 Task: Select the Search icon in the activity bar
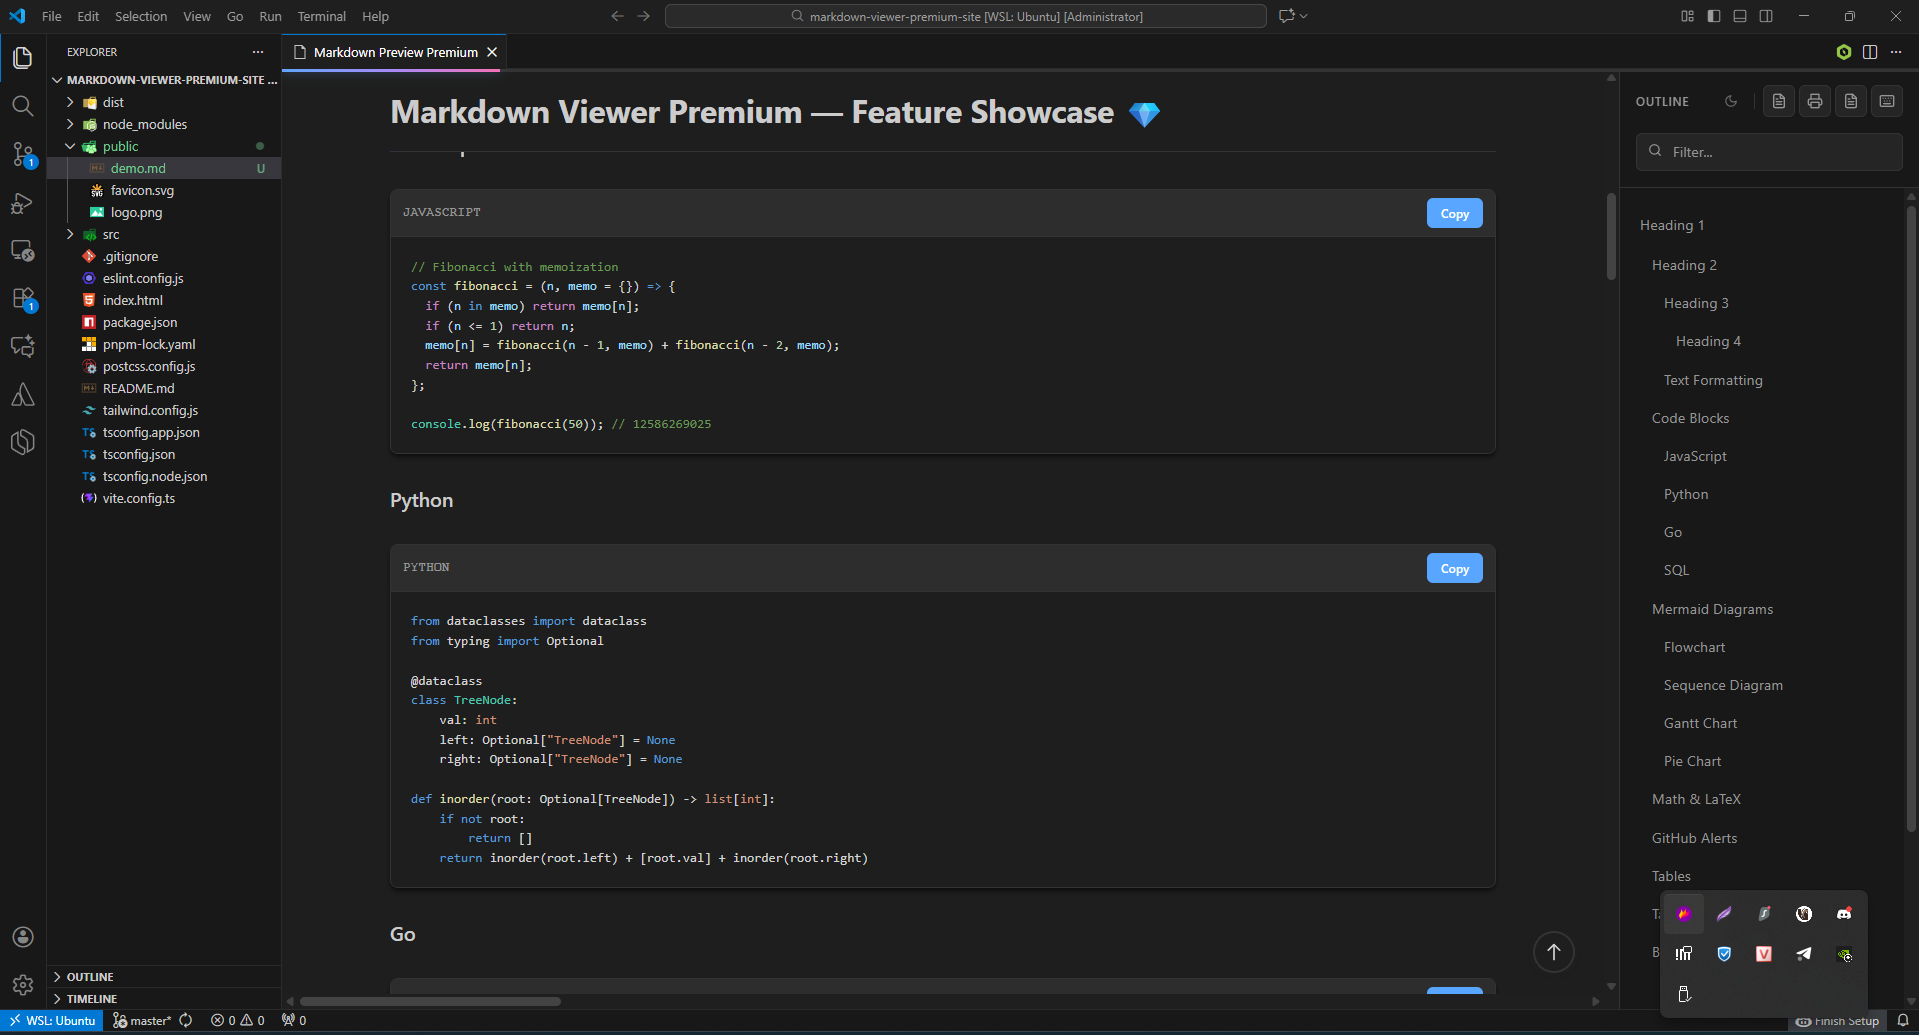(x=22, y=105)
